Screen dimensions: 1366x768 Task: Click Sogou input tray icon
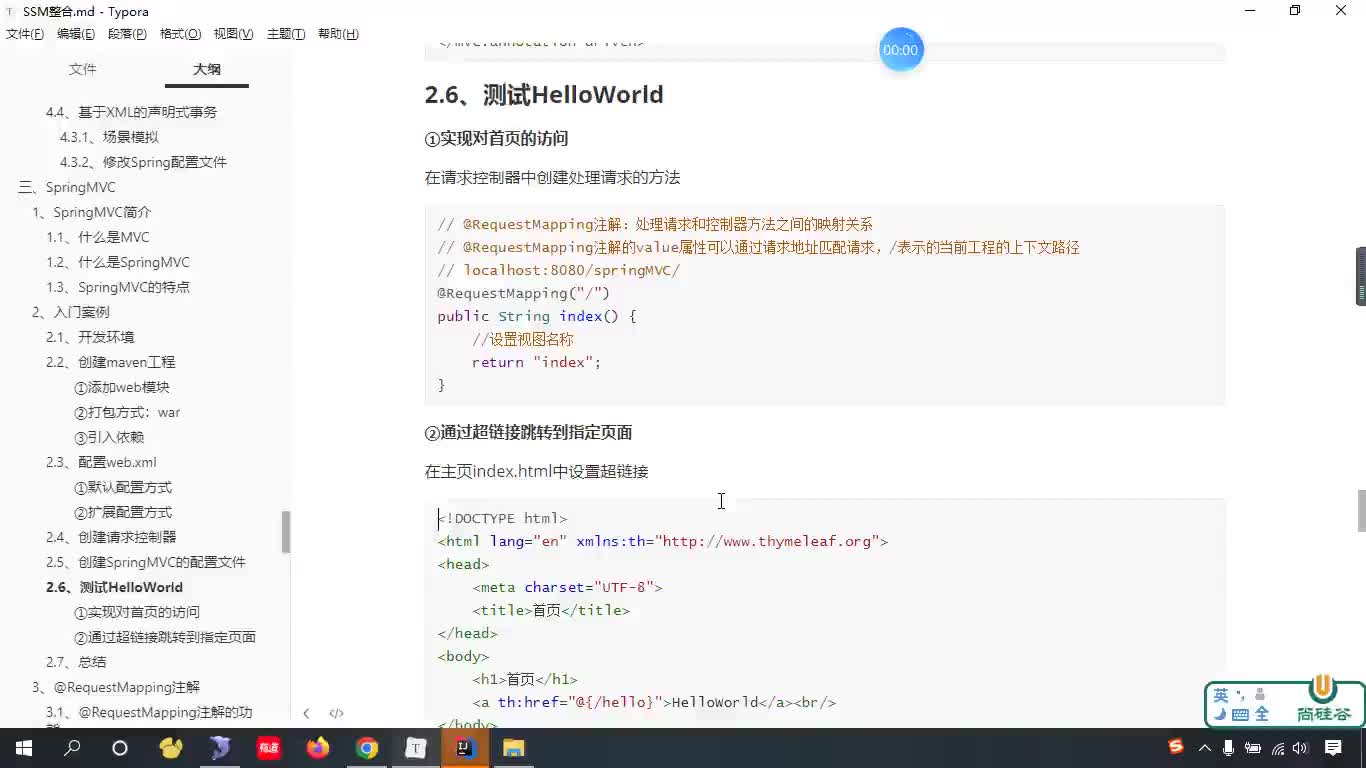pyautogui.click(x=1176, y=747)
